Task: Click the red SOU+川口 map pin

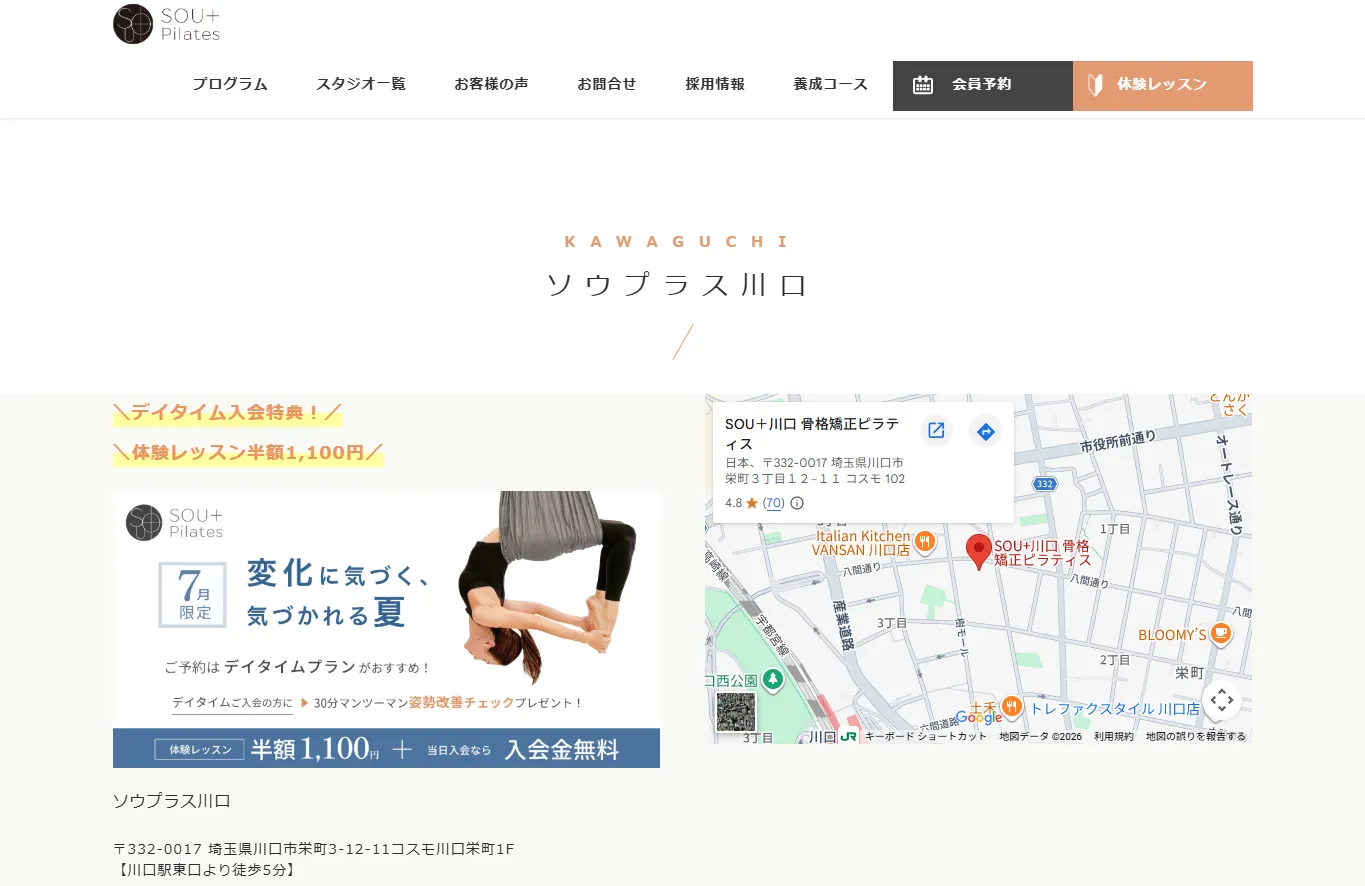Action: coord(979,552)
